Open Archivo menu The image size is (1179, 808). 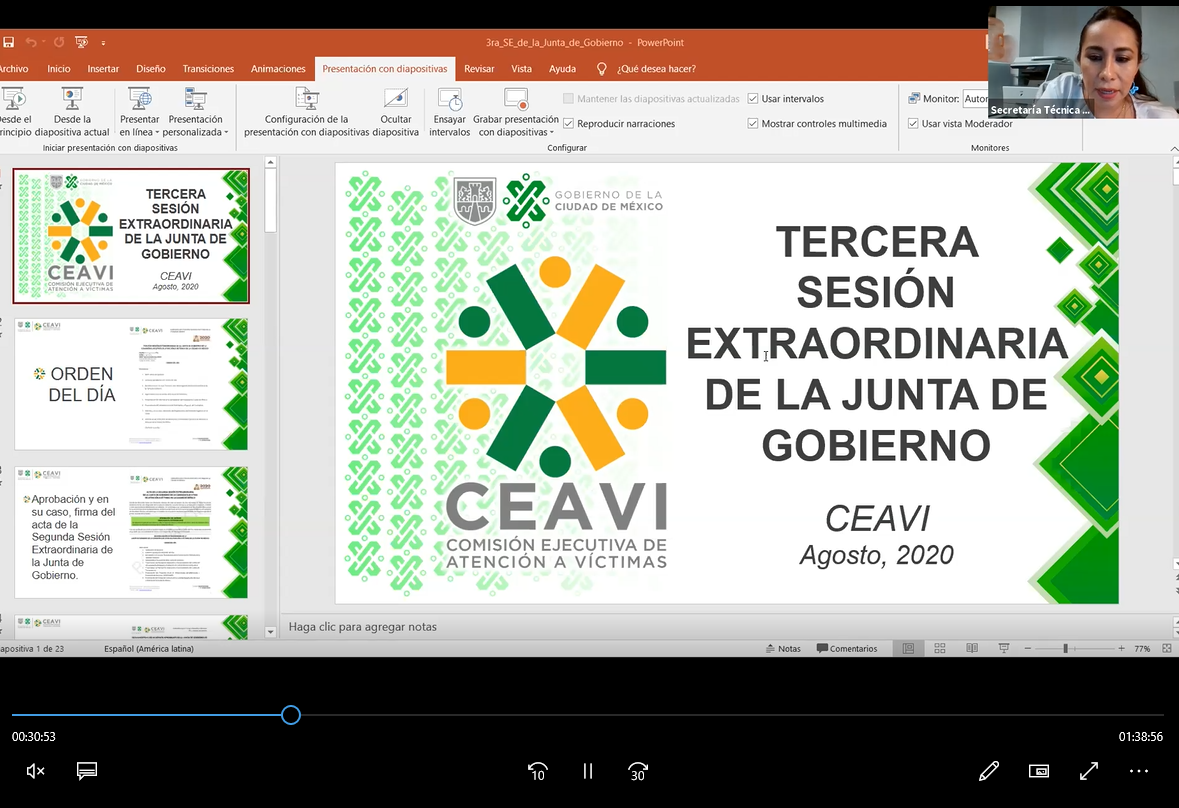14,68
